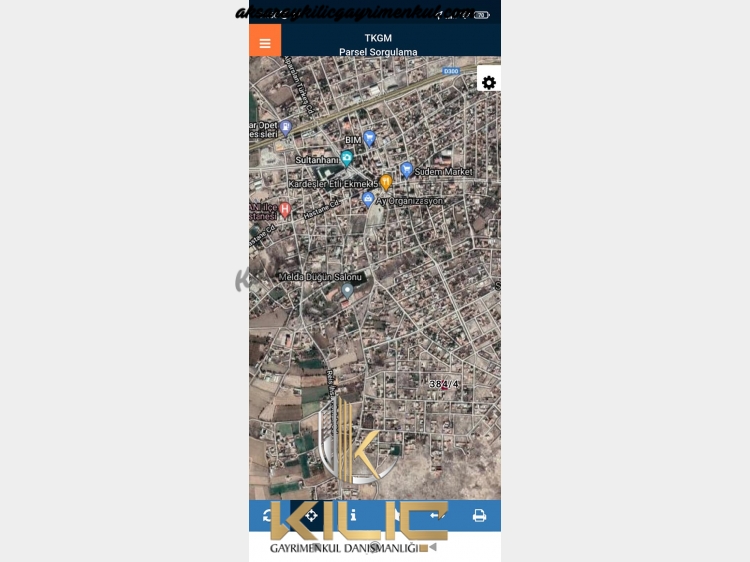Select the hospital H marker
Image resolution: width=750 pixels, height=562 pixels.
click(x=285, y=209)
